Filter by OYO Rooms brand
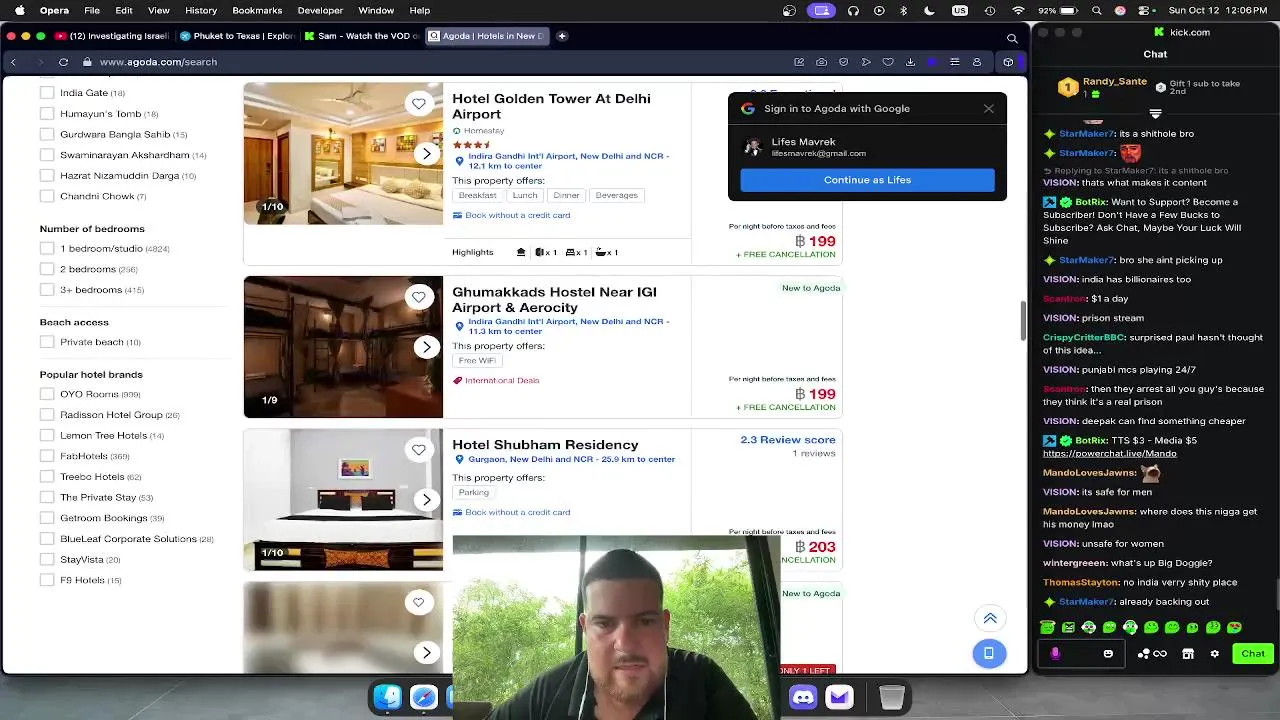This screenshot has width=1280, height=720. 47,394
